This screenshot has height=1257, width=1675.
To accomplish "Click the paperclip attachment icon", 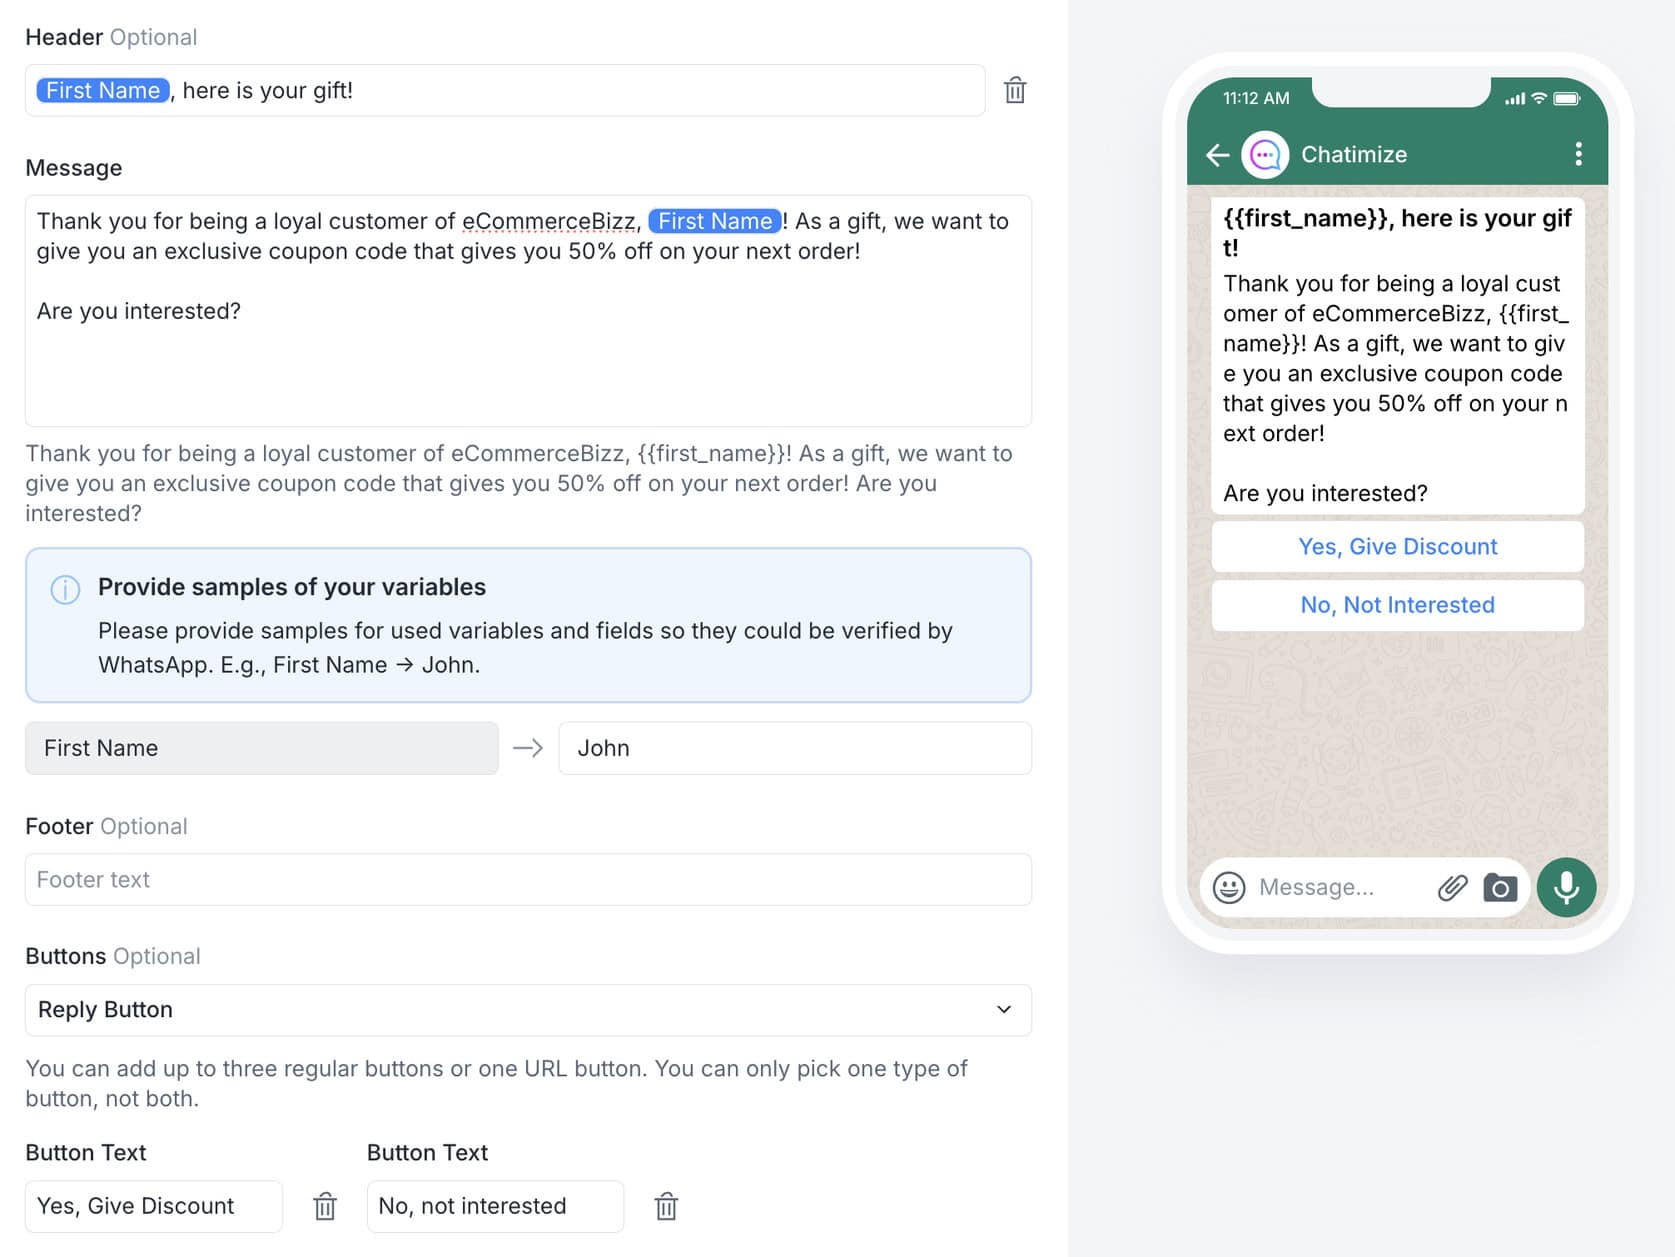I will 1452,887.
